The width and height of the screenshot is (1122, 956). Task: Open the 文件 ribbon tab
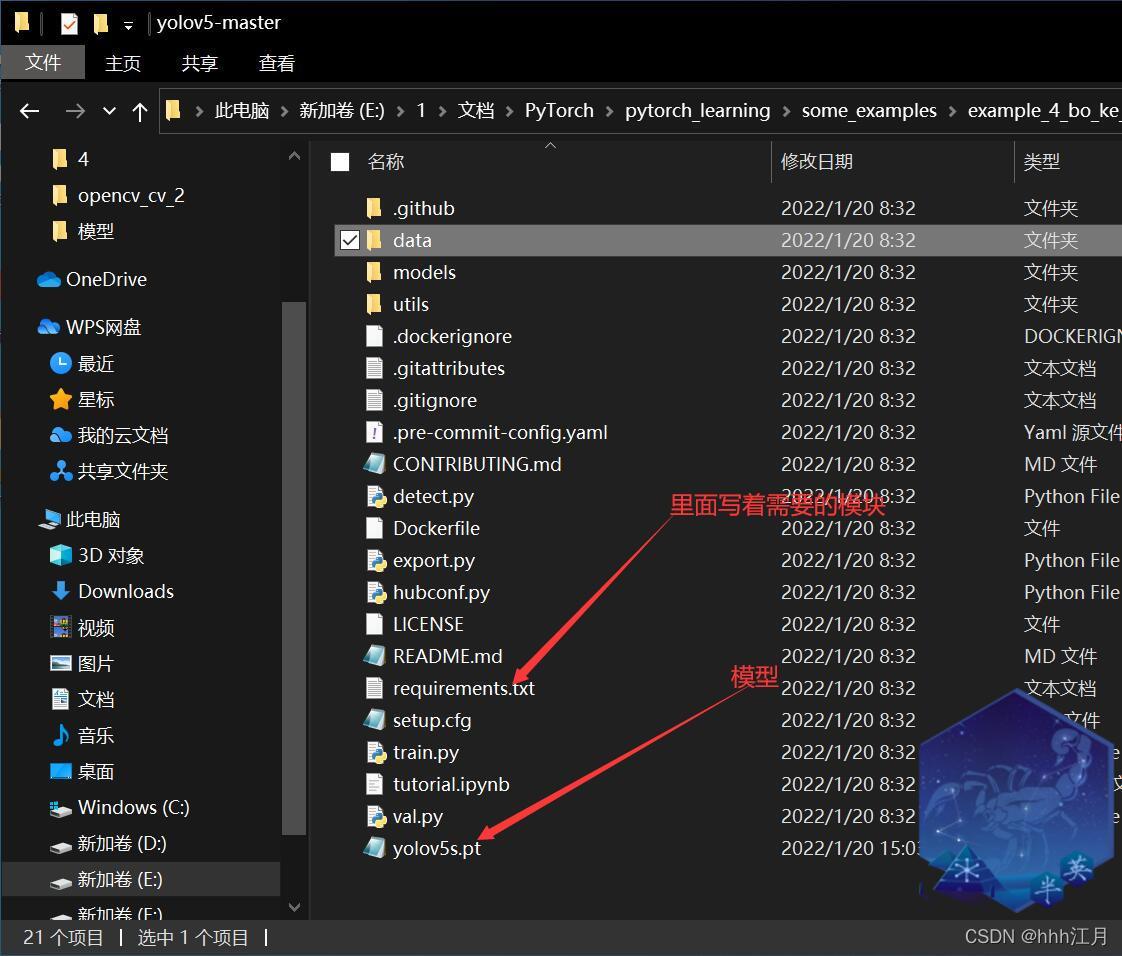coord(43,63)
